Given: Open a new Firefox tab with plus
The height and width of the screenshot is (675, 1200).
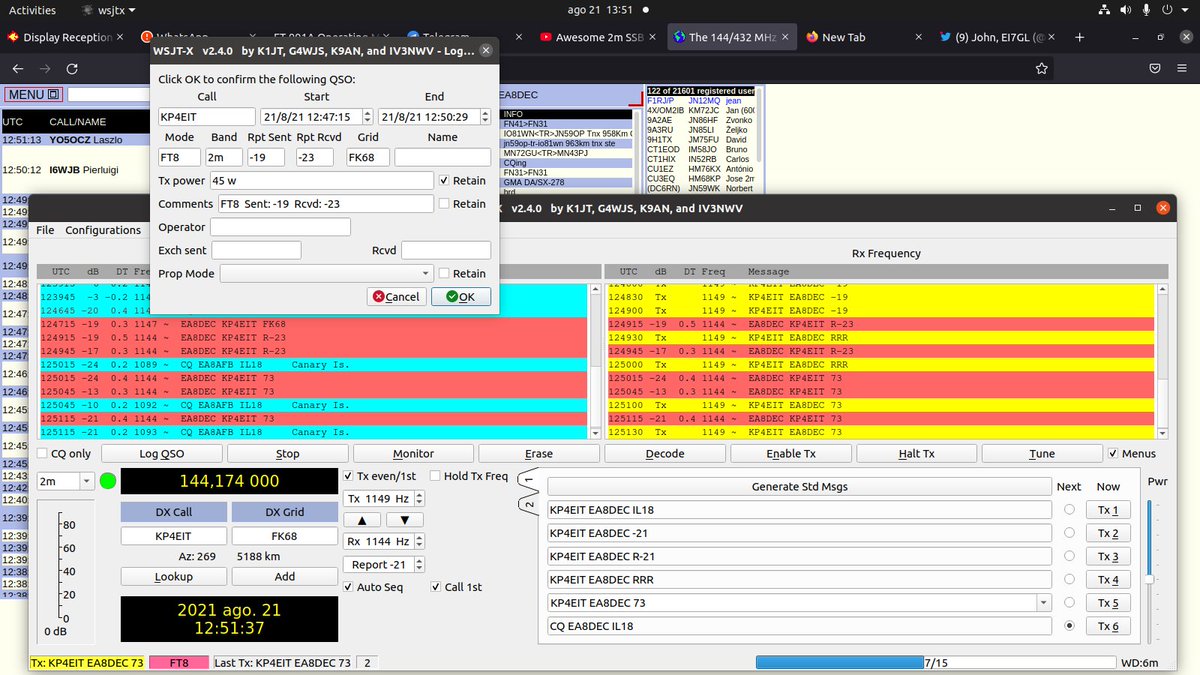Looking at the screenshot, I should pos(1080,37).
